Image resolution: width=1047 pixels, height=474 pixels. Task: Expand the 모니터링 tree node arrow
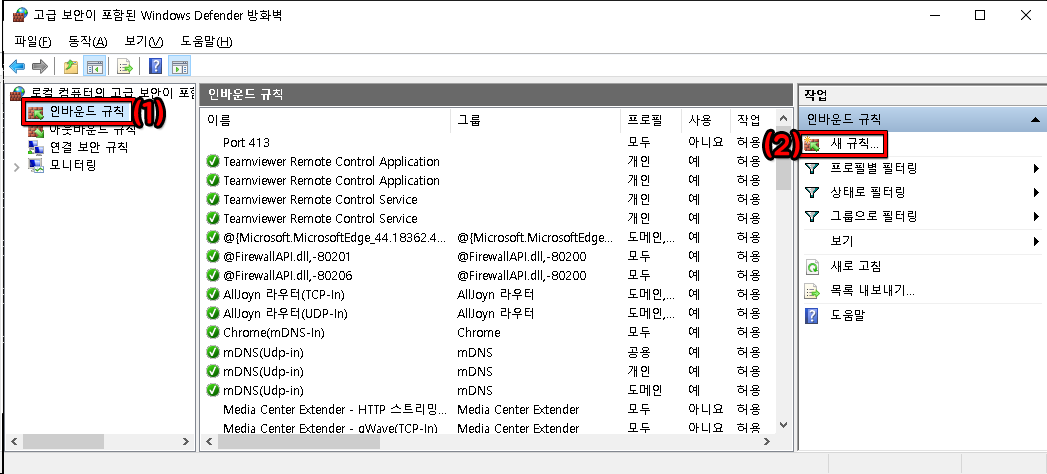[17, 166]
